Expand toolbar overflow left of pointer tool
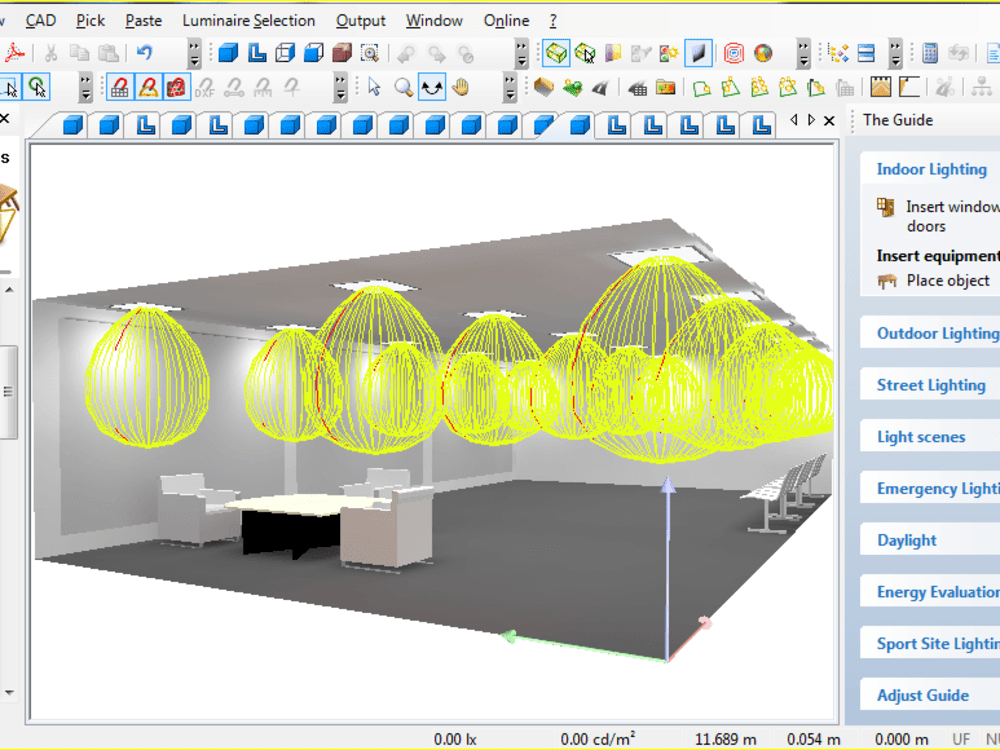Screen dimensions: 1000x750 pos(341,87)
